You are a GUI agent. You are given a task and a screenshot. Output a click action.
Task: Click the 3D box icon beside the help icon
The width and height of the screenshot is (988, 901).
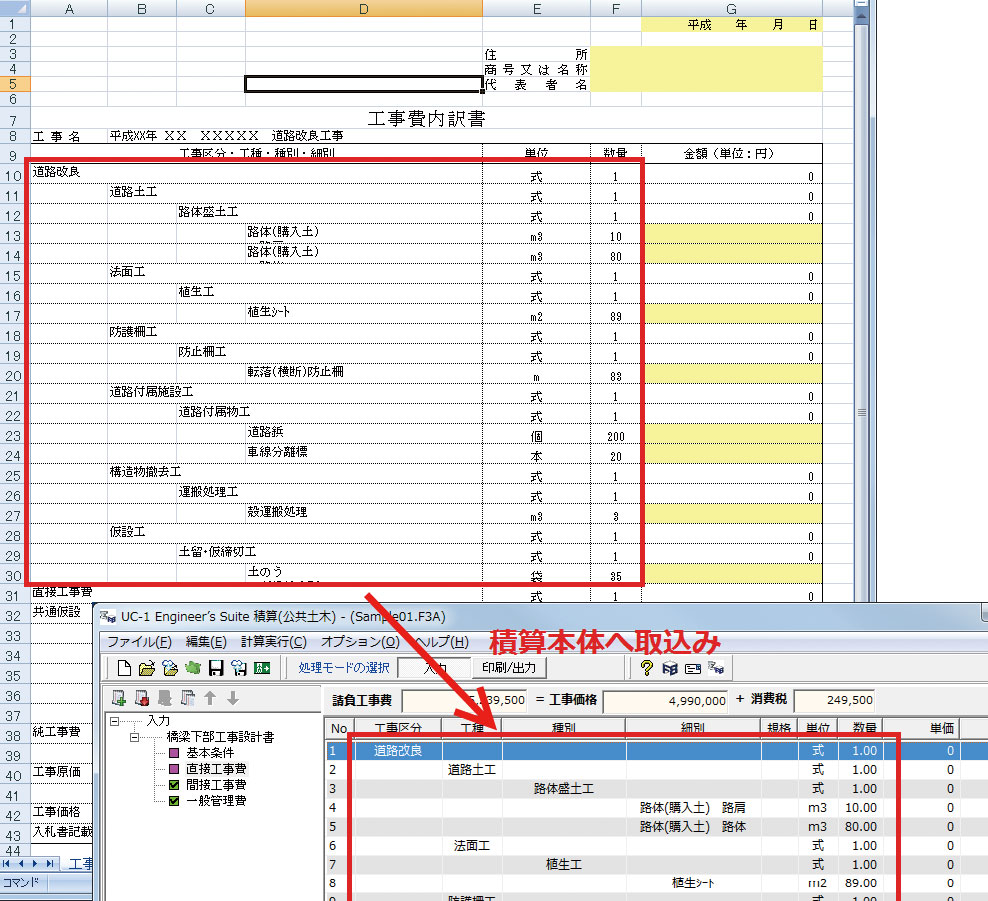[x=670, y=668]
